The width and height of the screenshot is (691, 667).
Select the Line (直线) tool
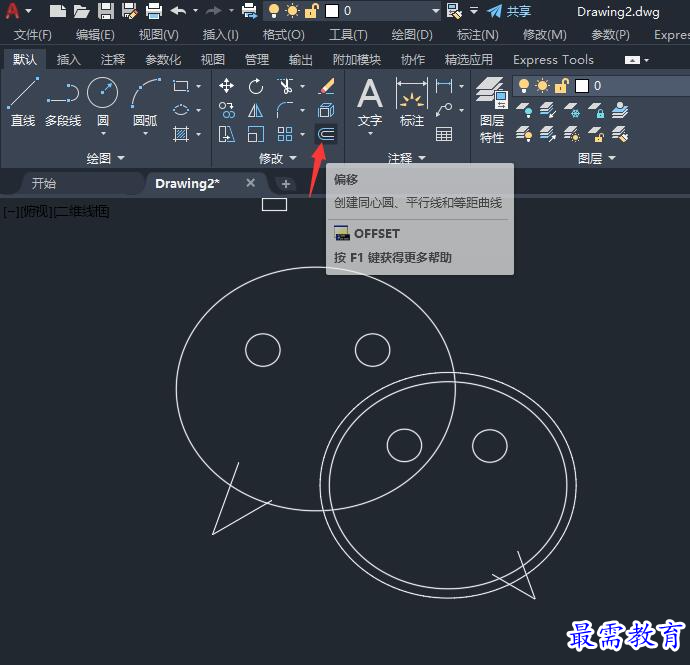click(x=23, y=102)
